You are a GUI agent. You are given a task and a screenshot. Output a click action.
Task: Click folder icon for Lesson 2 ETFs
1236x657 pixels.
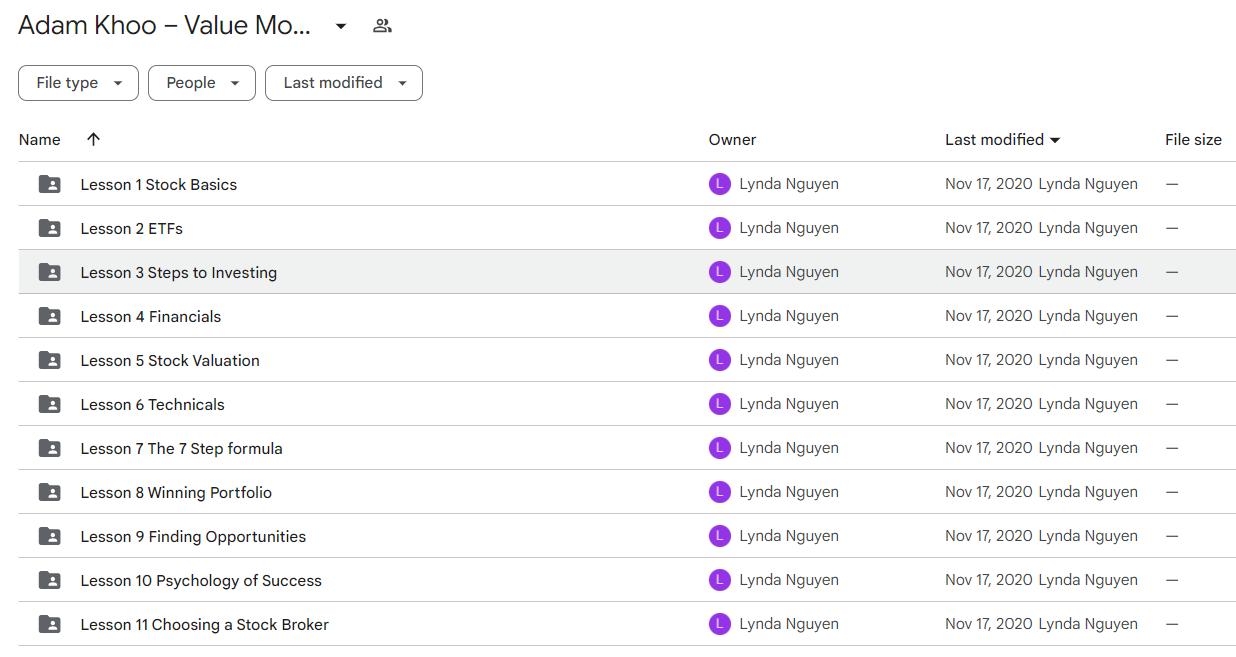point(49,228)
